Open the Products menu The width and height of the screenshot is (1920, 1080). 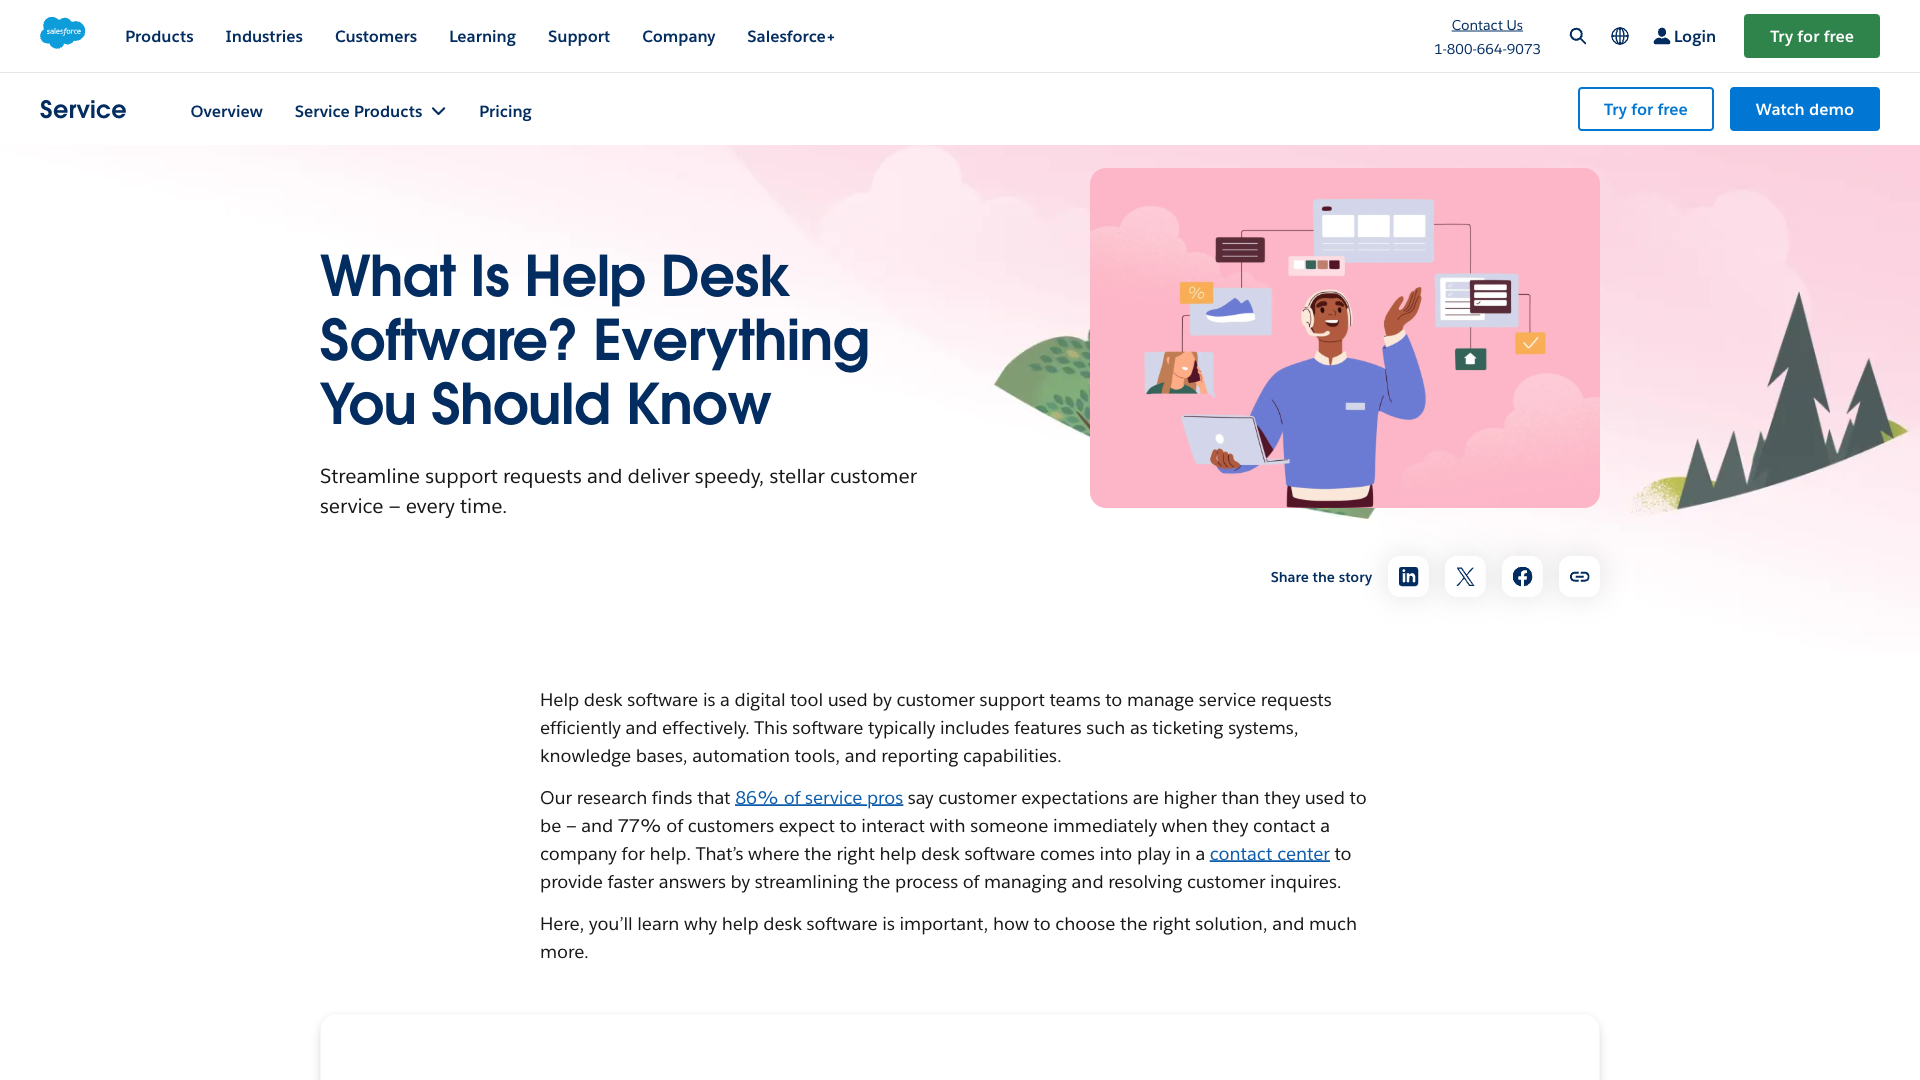click(159, 36)
